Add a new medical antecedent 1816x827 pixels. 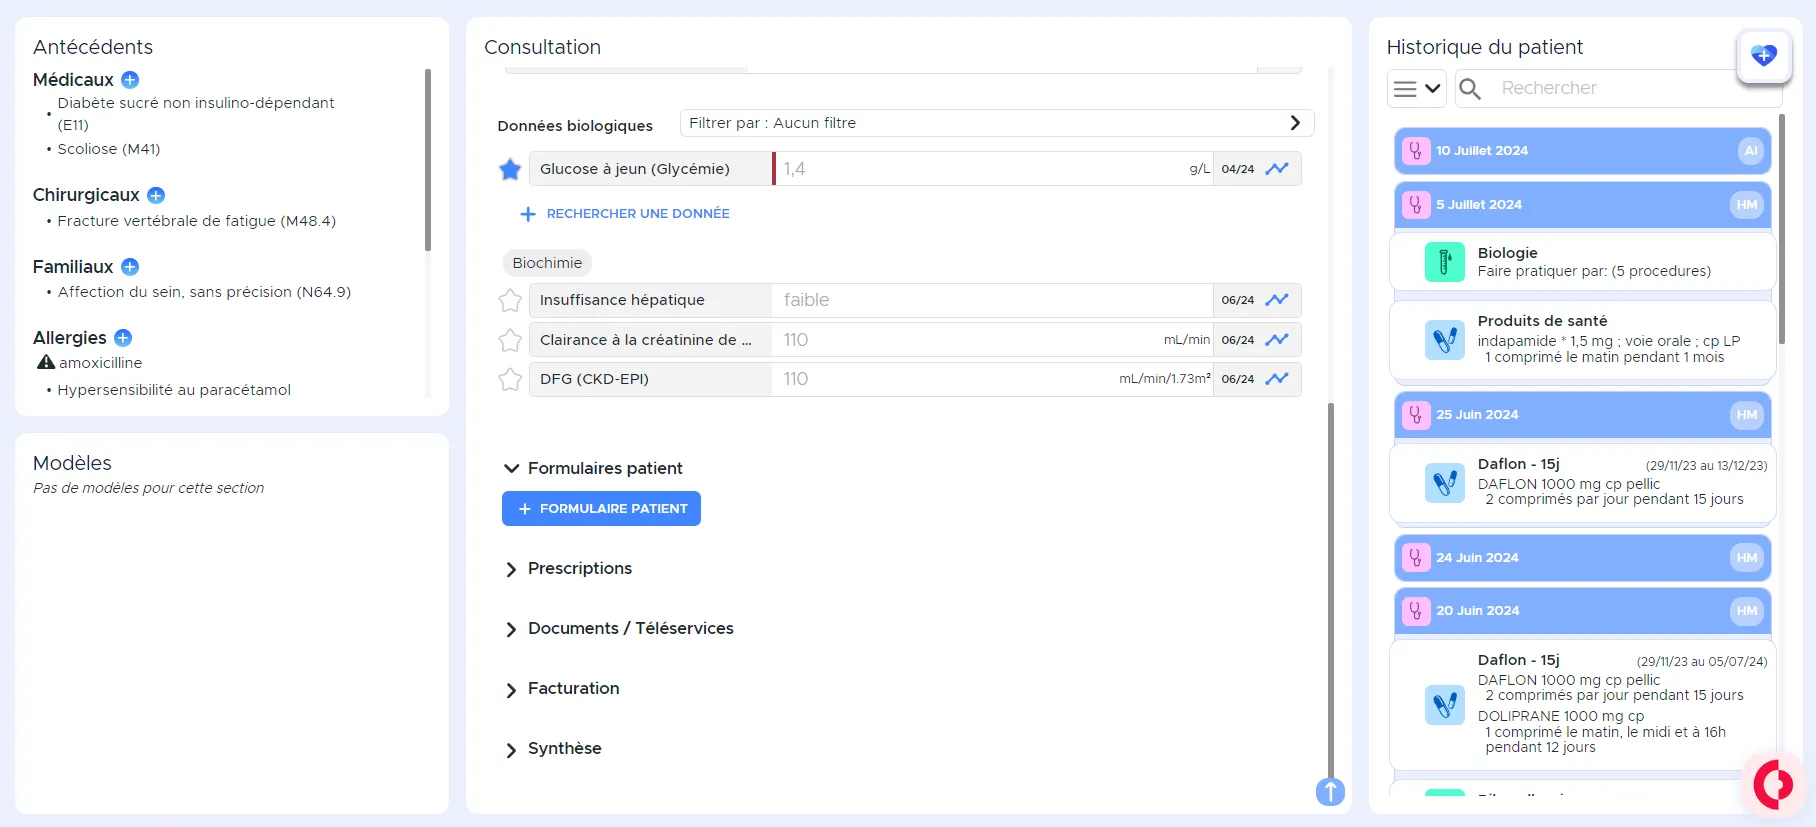point(130,80)
